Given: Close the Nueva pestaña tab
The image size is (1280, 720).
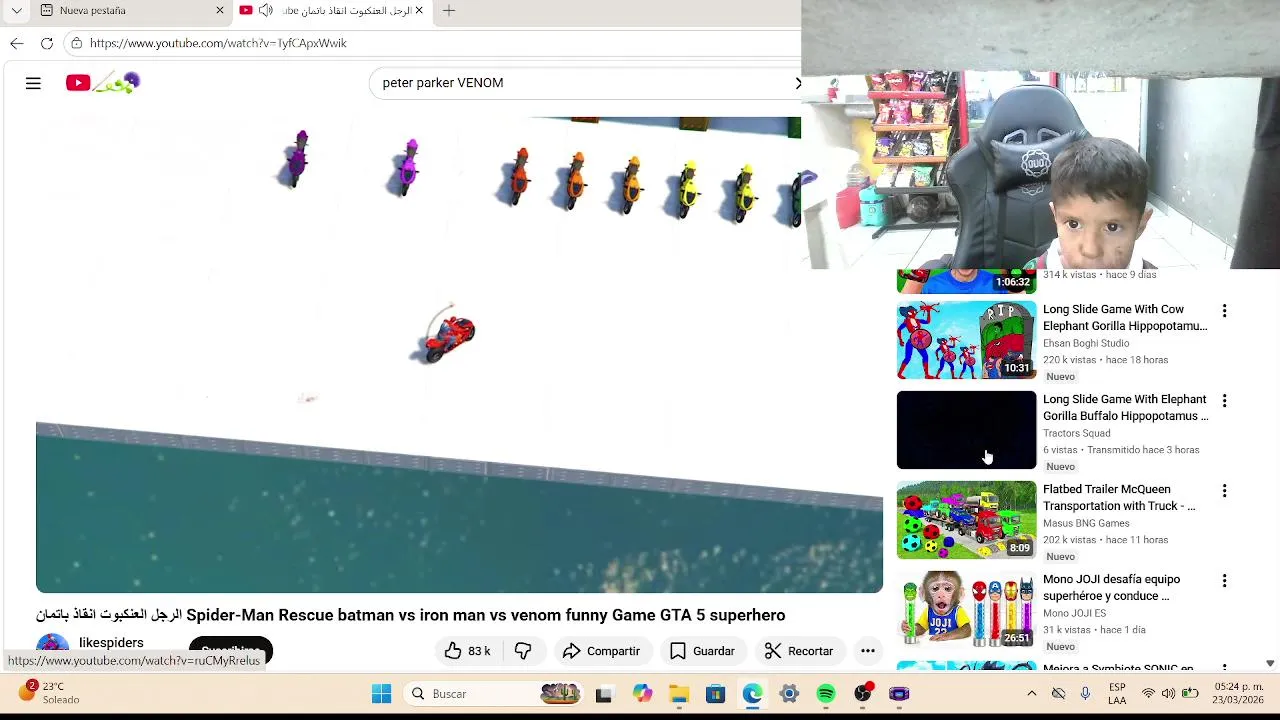Looking at the screenshot, I should tap(220, 10).
